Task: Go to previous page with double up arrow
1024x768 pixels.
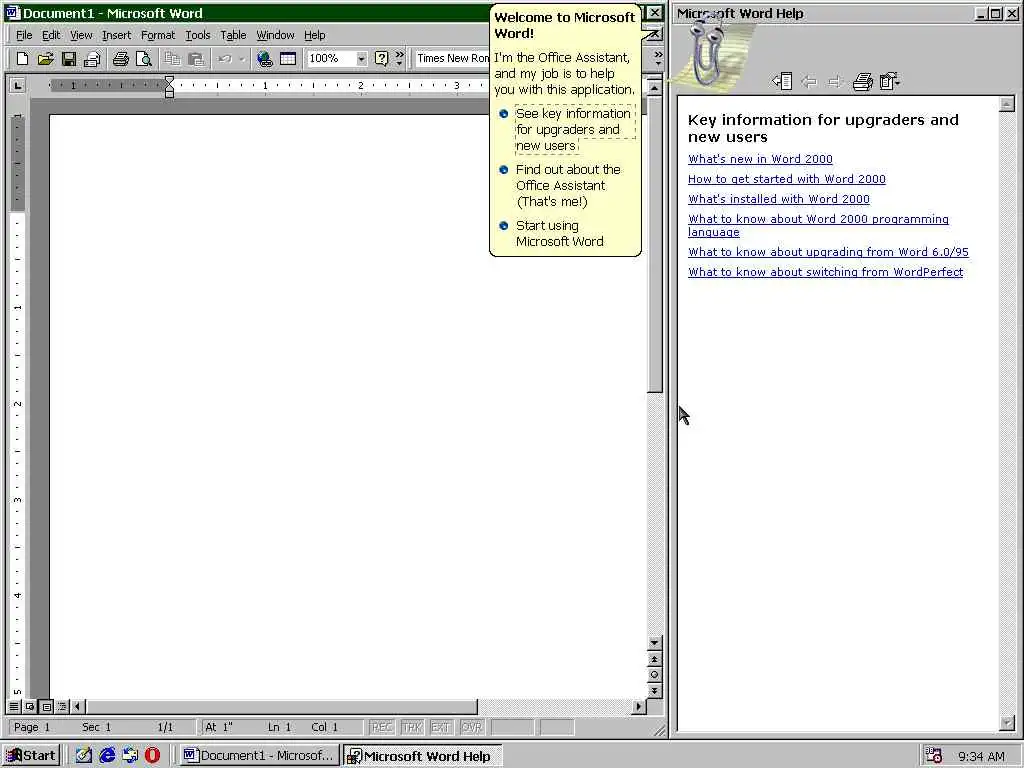Action: tap(654, 660)
